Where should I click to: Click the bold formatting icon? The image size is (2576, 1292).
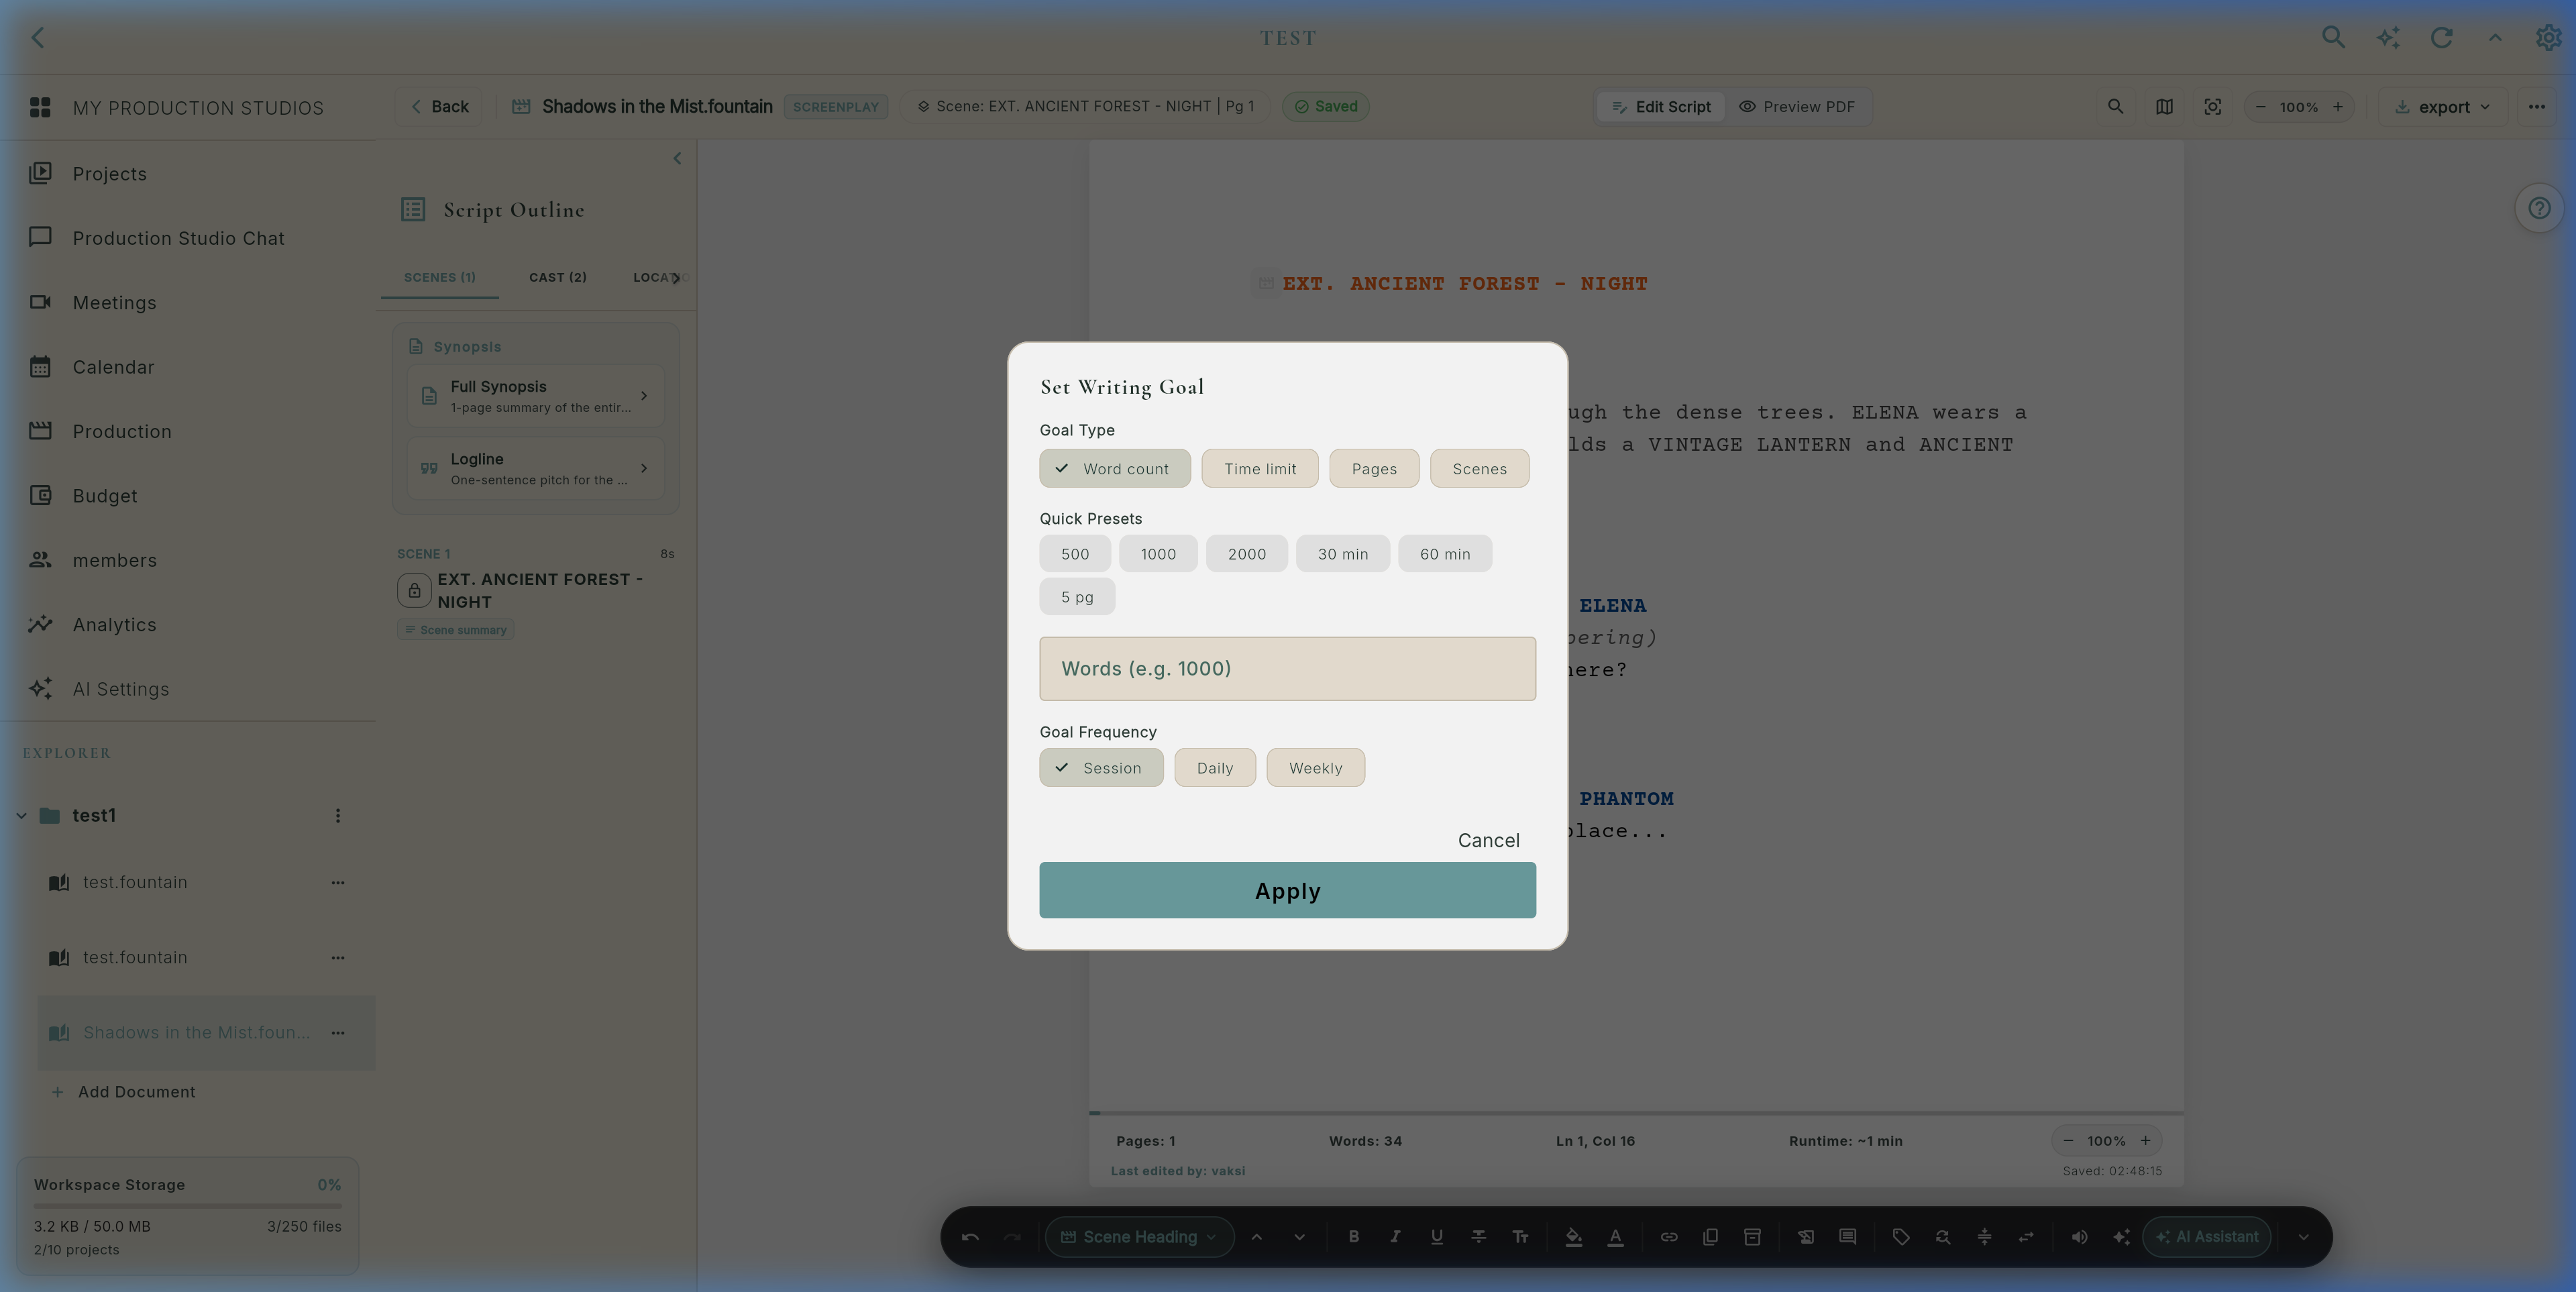coord(1353,1237)
